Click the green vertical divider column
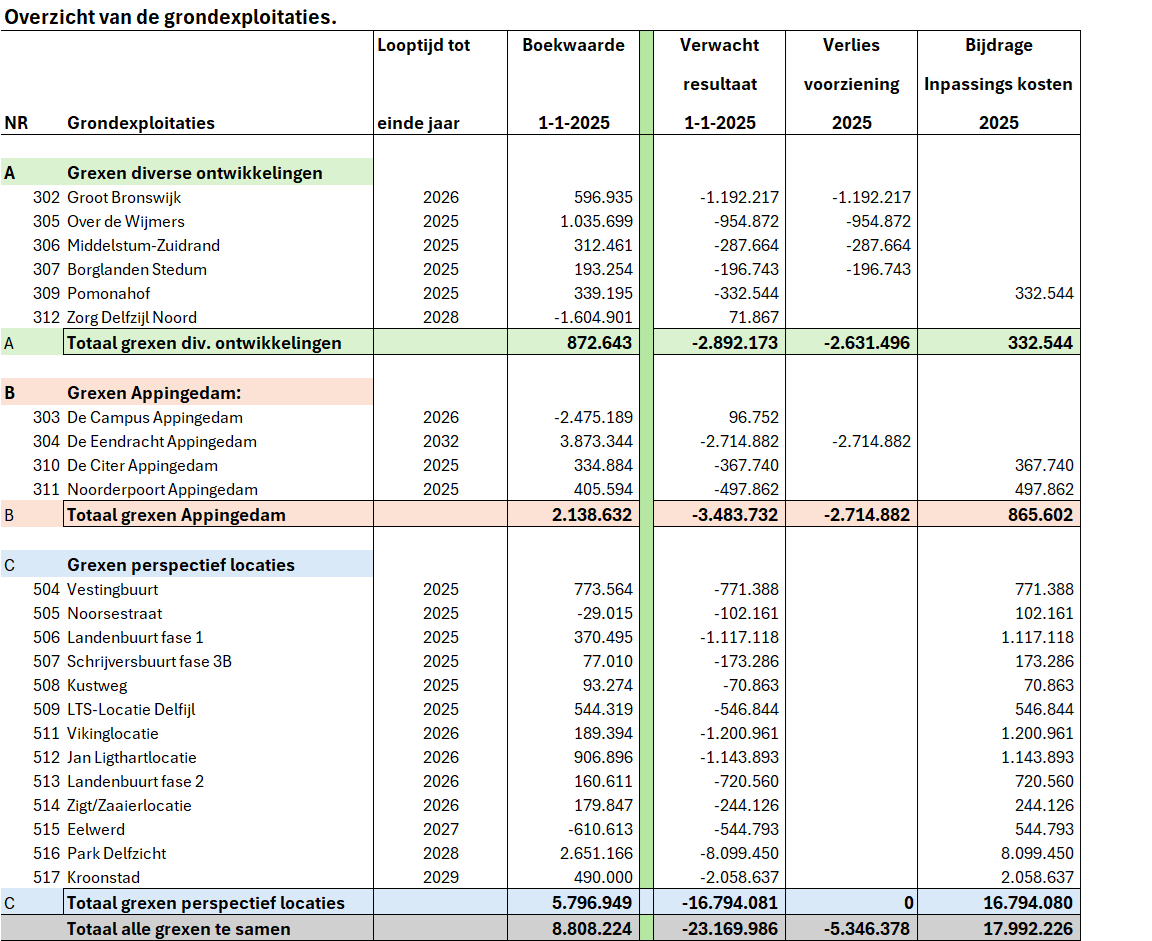 tap(646, 480)
